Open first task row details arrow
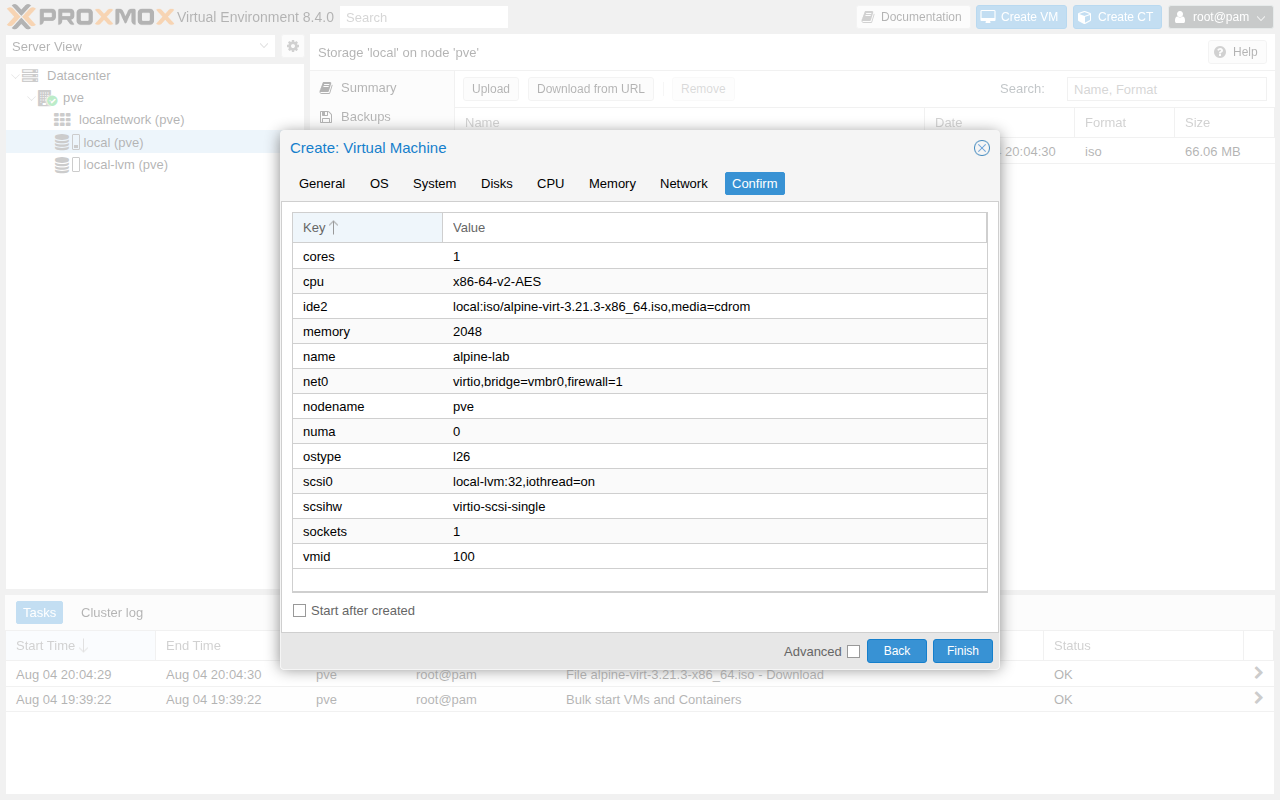 click(1259, 673)
